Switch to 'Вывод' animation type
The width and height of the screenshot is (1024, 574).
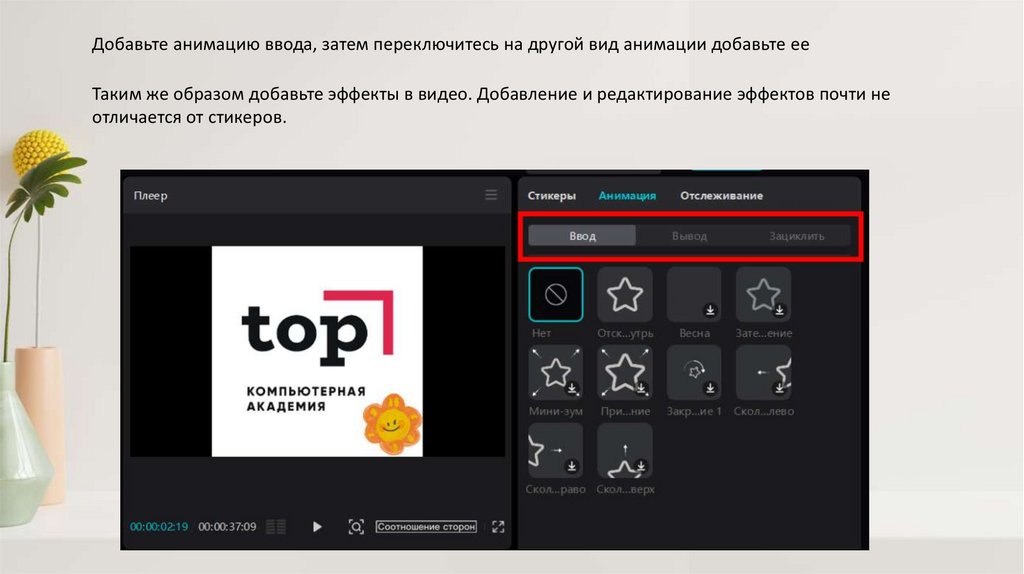point(690,236)
